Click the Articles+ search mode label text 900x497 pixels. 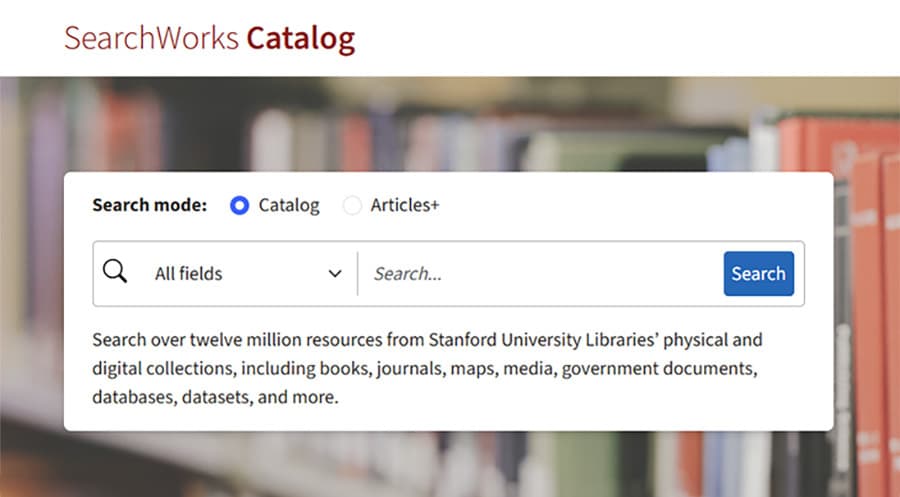[405, 205]
